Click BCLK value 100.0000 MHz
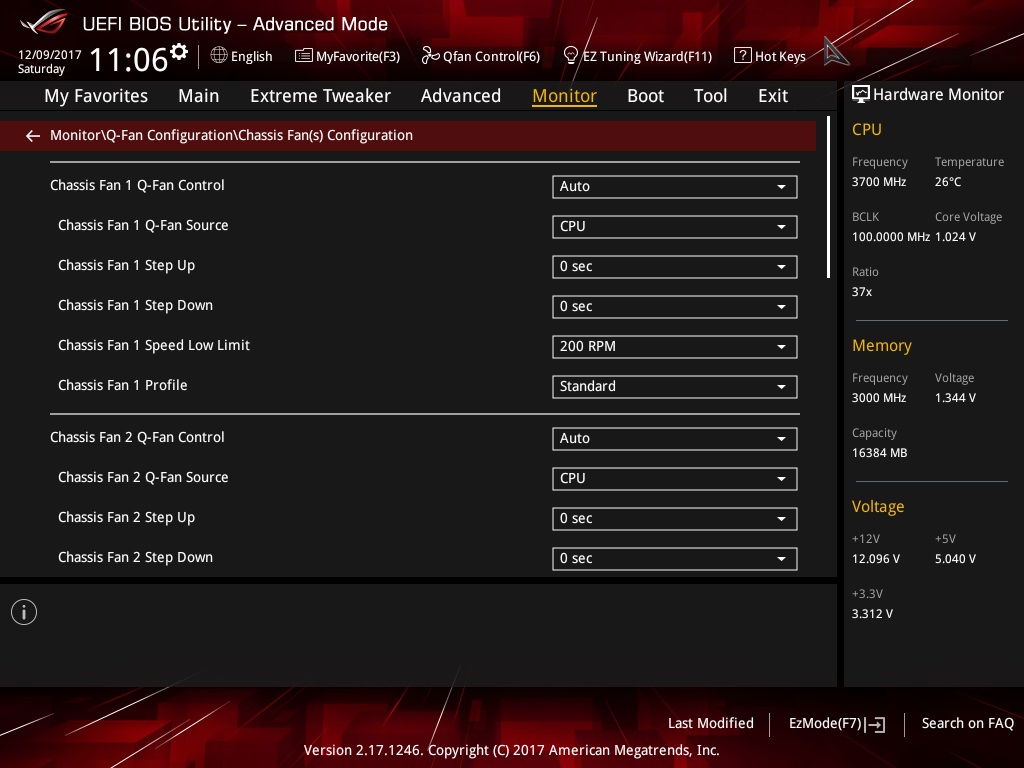This screenshot has width=1024, height=768. 890,236
